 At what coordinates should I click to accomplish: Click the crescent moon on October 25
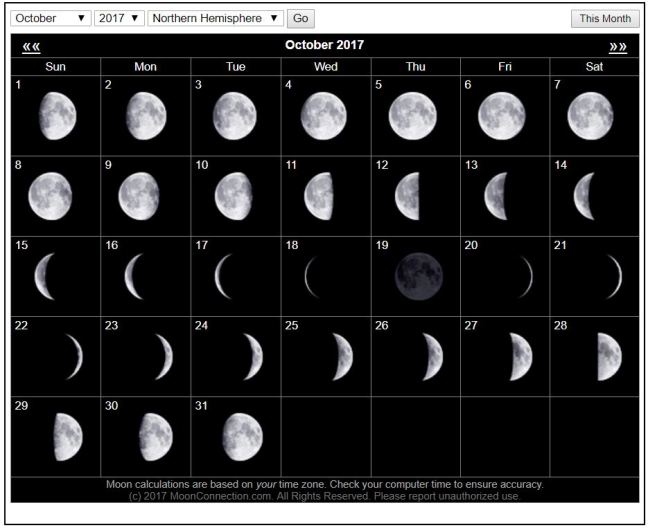coord(343,357)
